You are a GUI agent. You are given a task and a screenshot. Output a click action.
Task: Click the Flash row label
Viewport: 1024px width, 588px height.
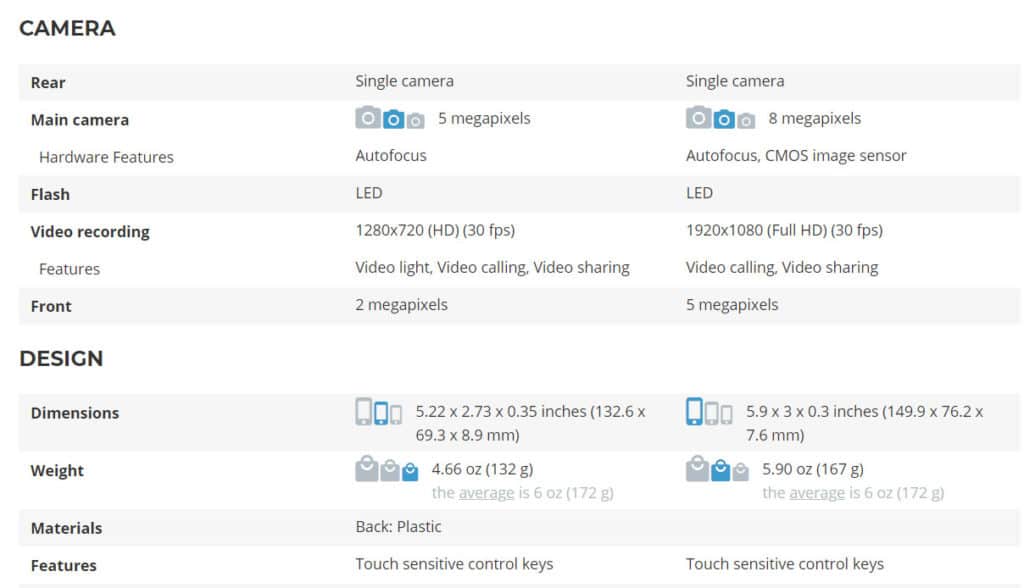(x=50, y=195)
